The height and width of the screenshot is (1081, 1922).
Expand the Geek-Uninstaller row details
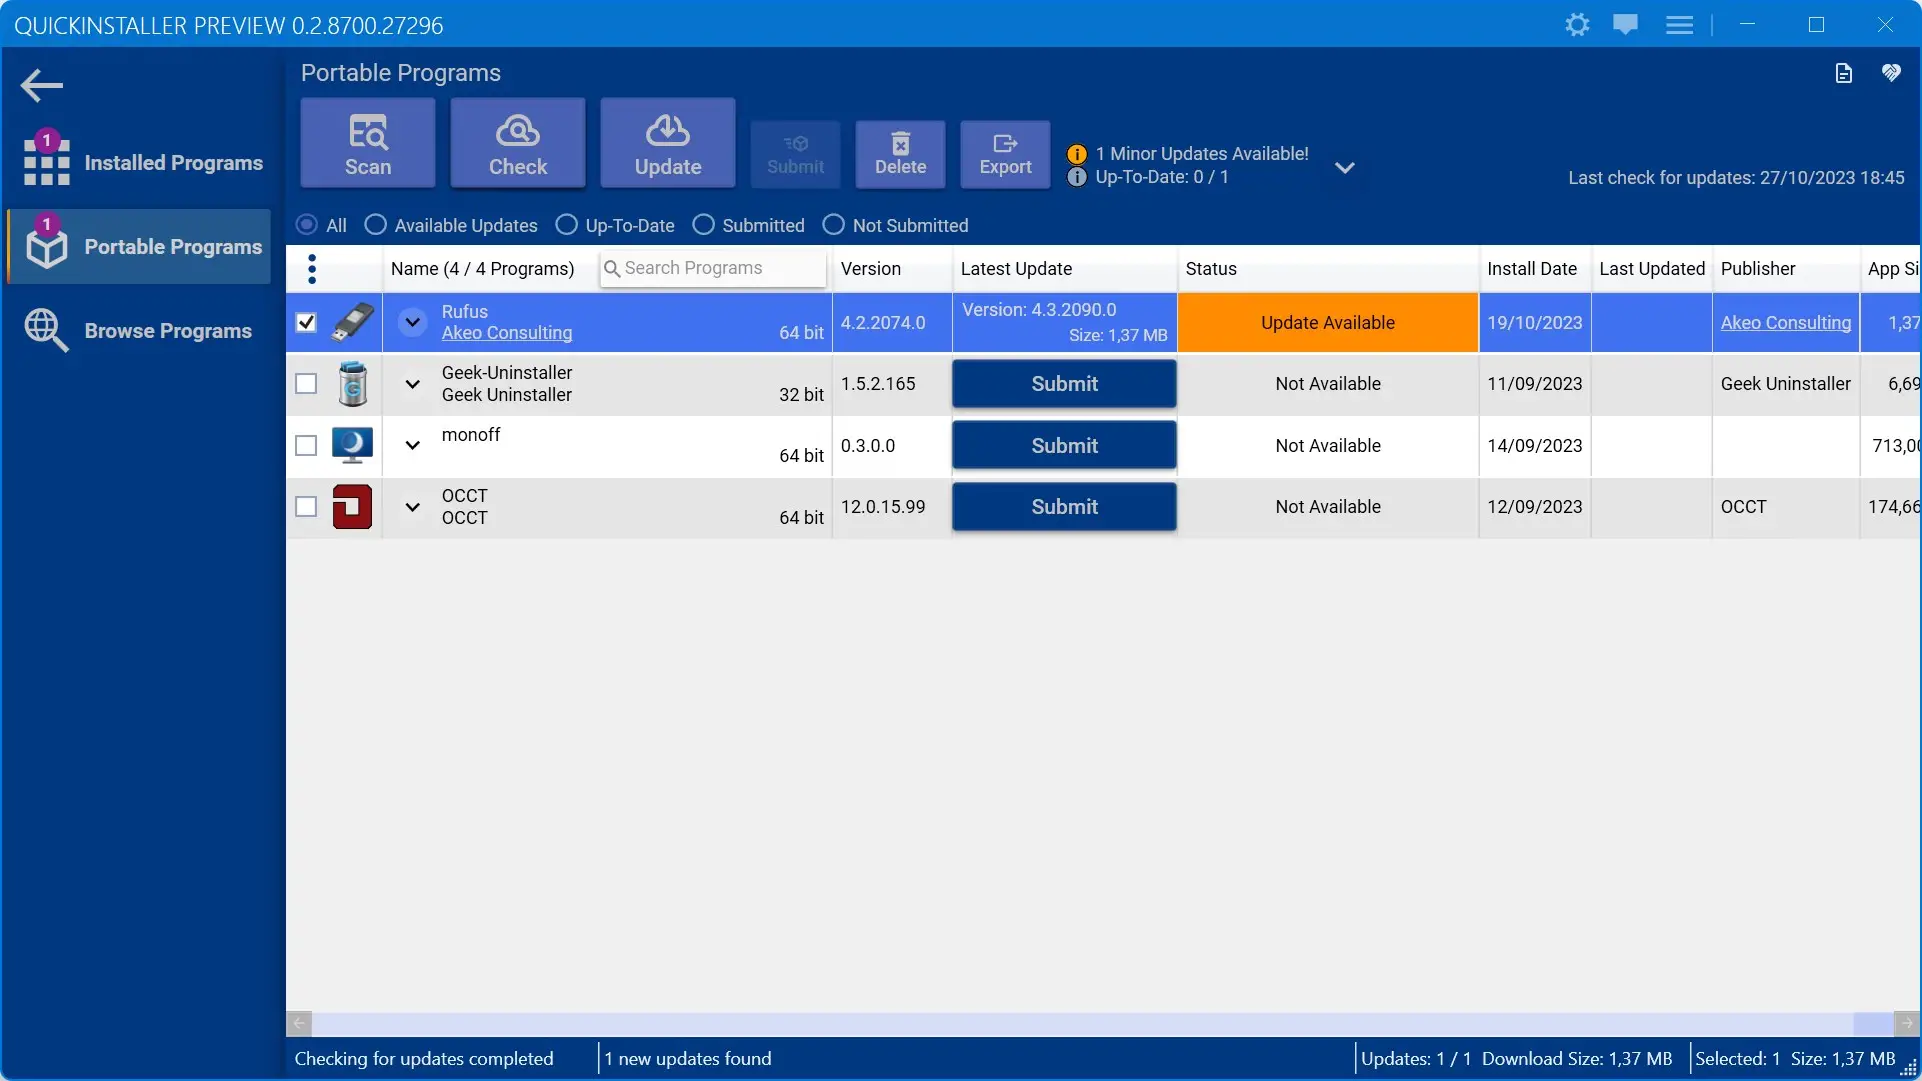pos(412,384)
